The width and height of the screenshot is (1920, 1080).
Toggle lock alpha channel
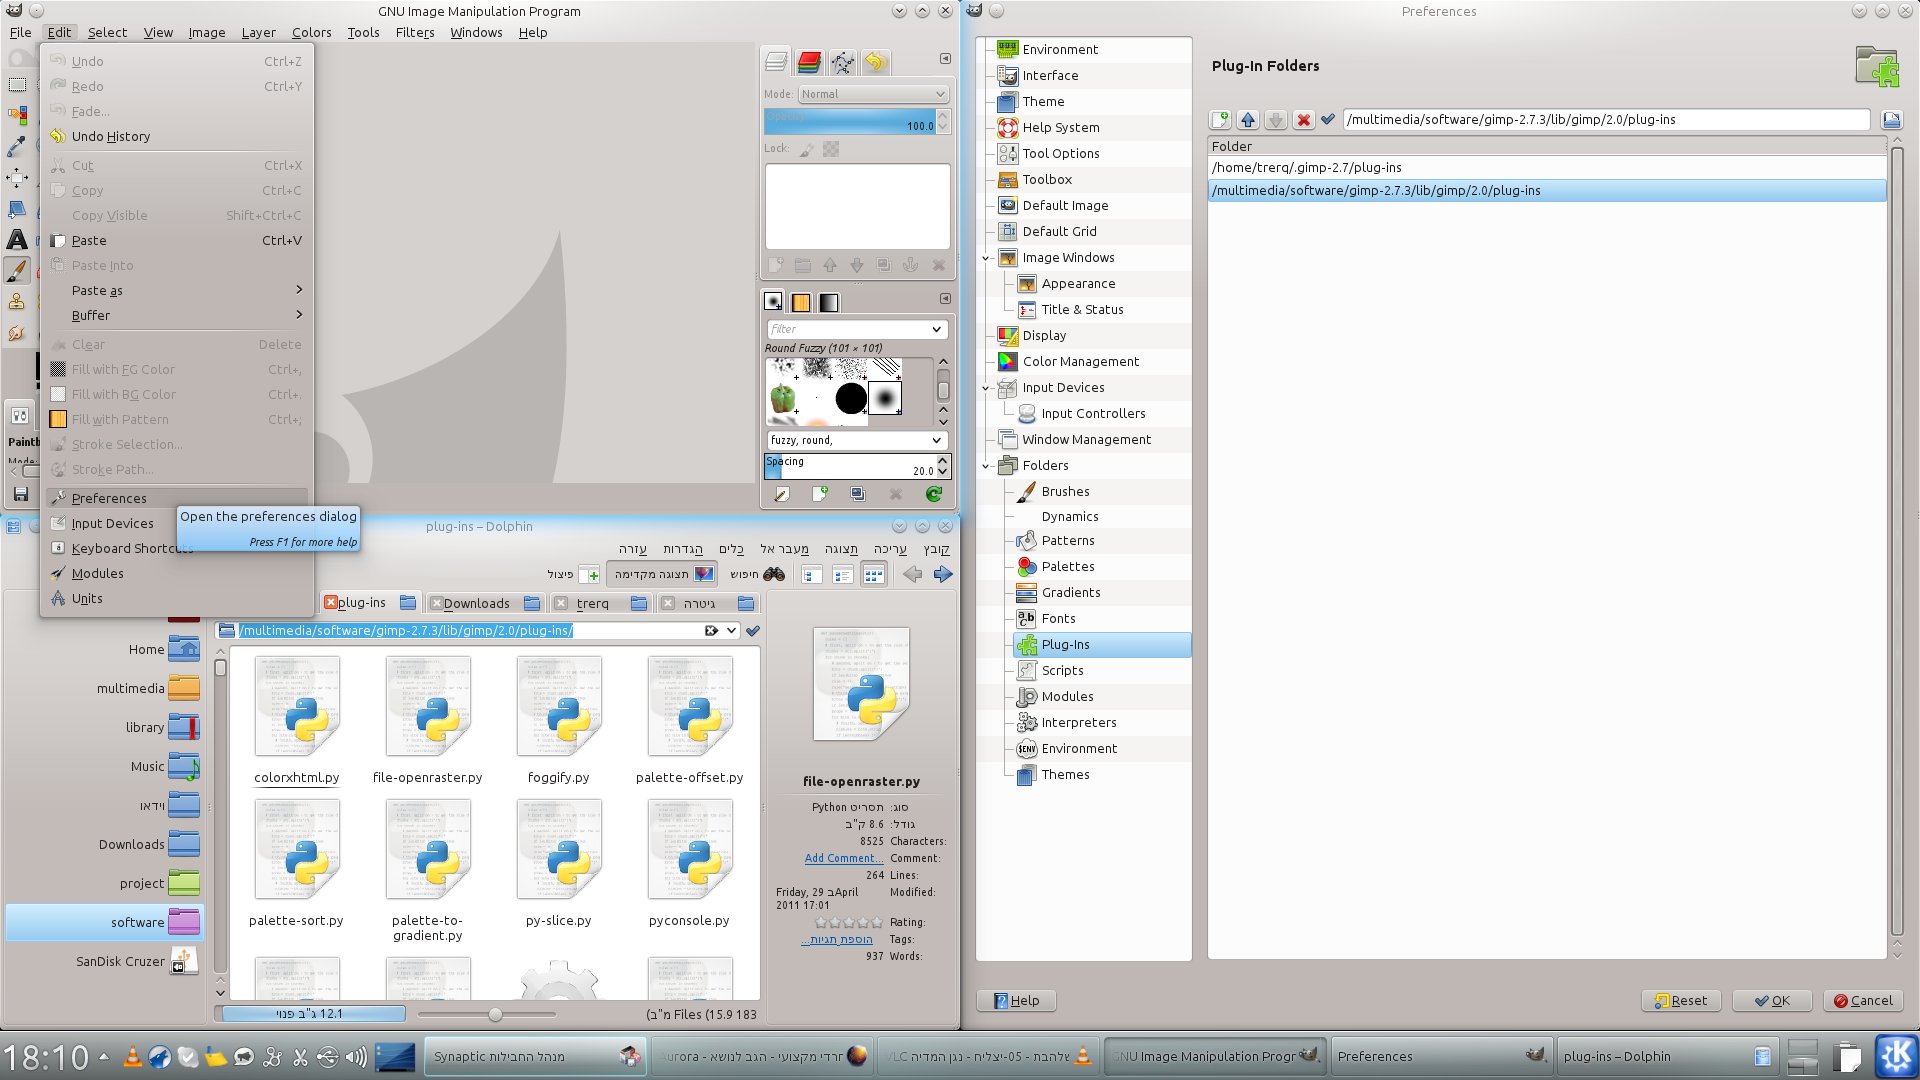831,149
